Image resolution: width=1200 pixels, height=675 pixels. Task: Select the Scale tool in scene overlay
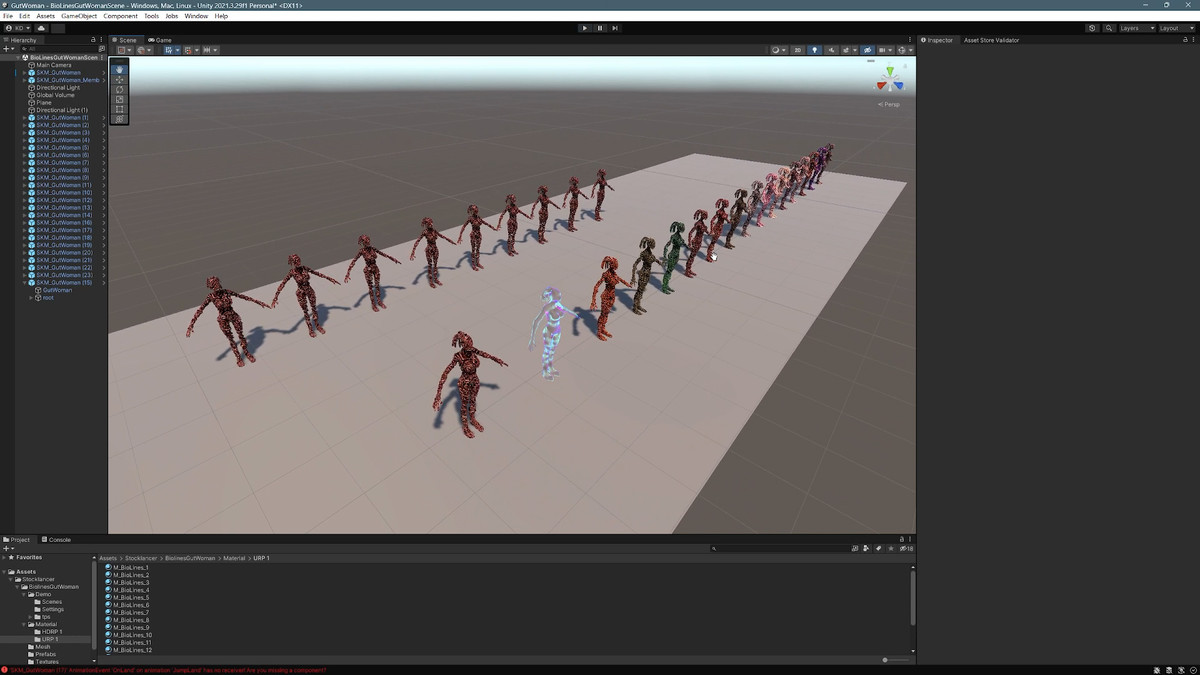120,99
